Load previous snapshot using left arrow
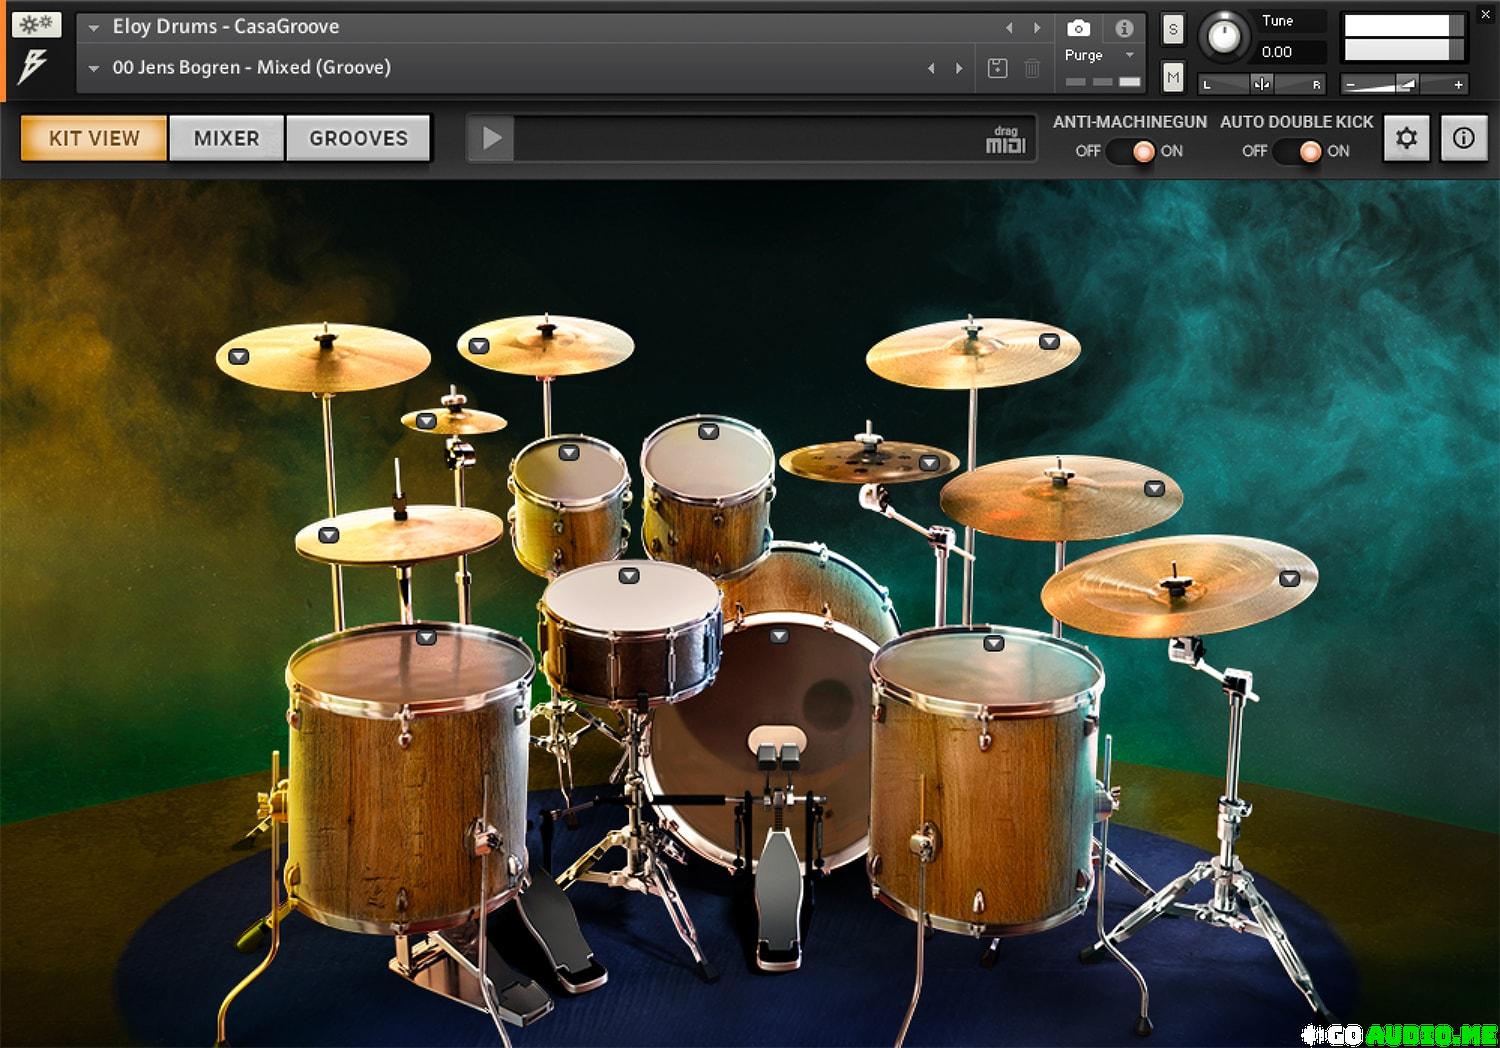The width and height of the screenshot is (1500, 1048). [x=931, y=68]
